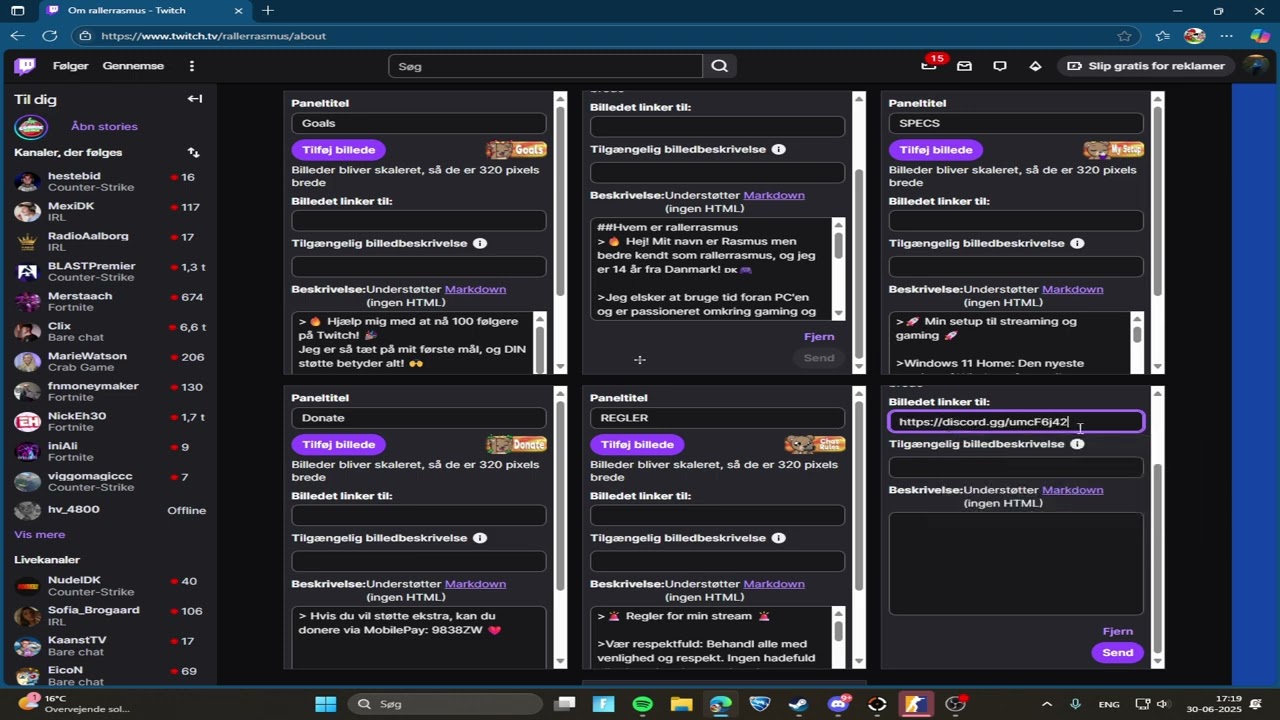Refresh the browser page
The height and width of the screenshot is (720, 1280).
[50, 36]
